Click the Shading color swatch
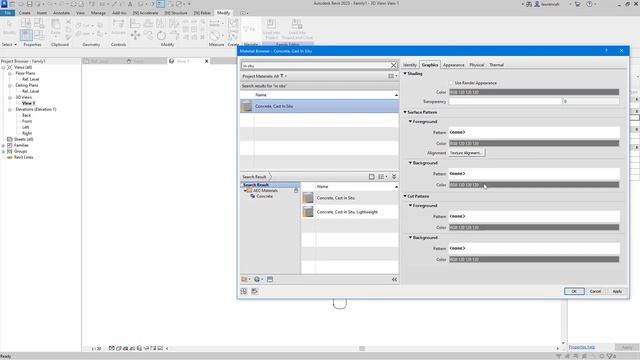The image size is (640, 360). pos(534,92)
